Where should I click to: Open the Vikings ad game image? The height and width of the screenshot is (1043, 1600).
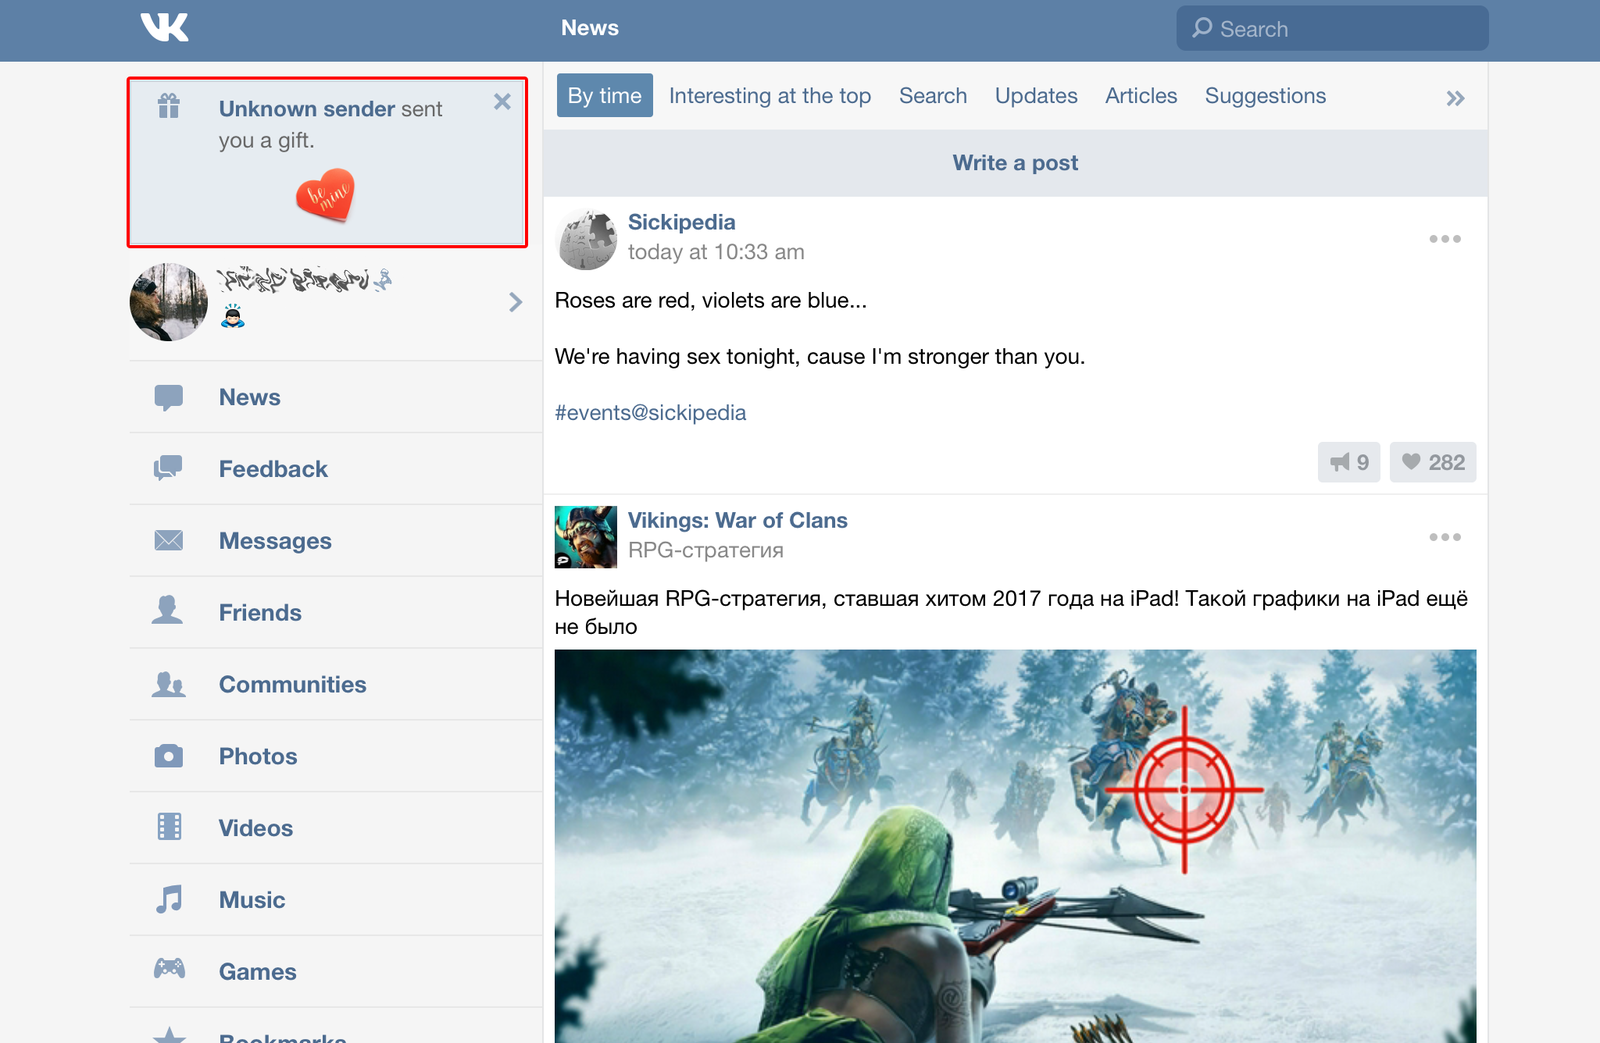(x=1015, y=846)
